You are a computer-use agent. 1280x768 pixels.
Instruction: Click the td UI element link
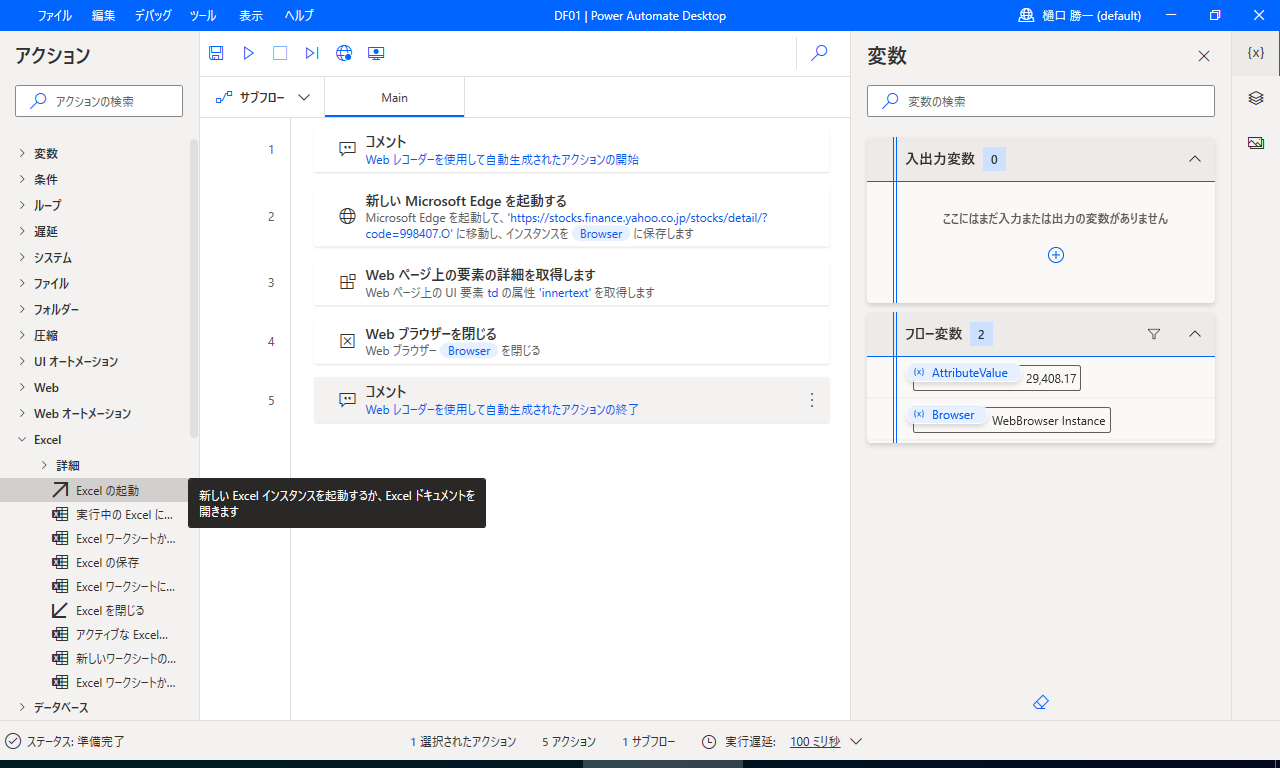[x=493, y=293]
